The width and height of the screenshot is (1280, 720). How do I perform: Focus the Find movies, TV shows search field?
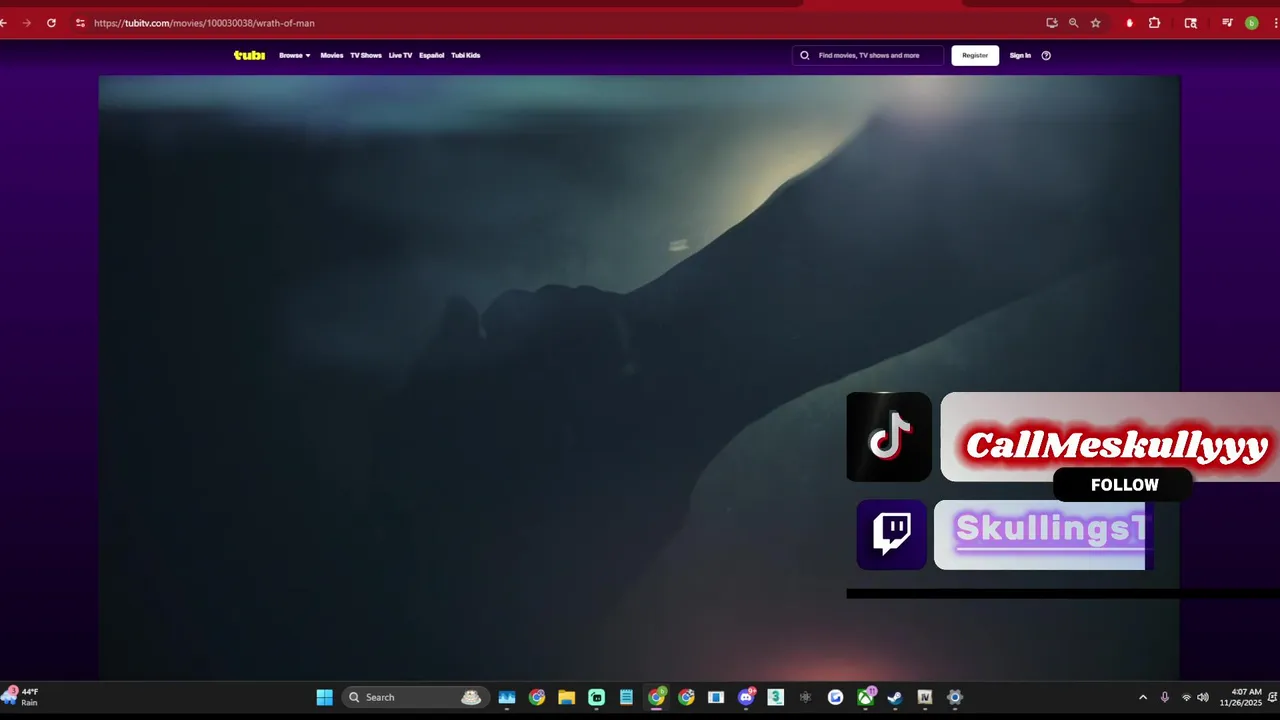868,55
